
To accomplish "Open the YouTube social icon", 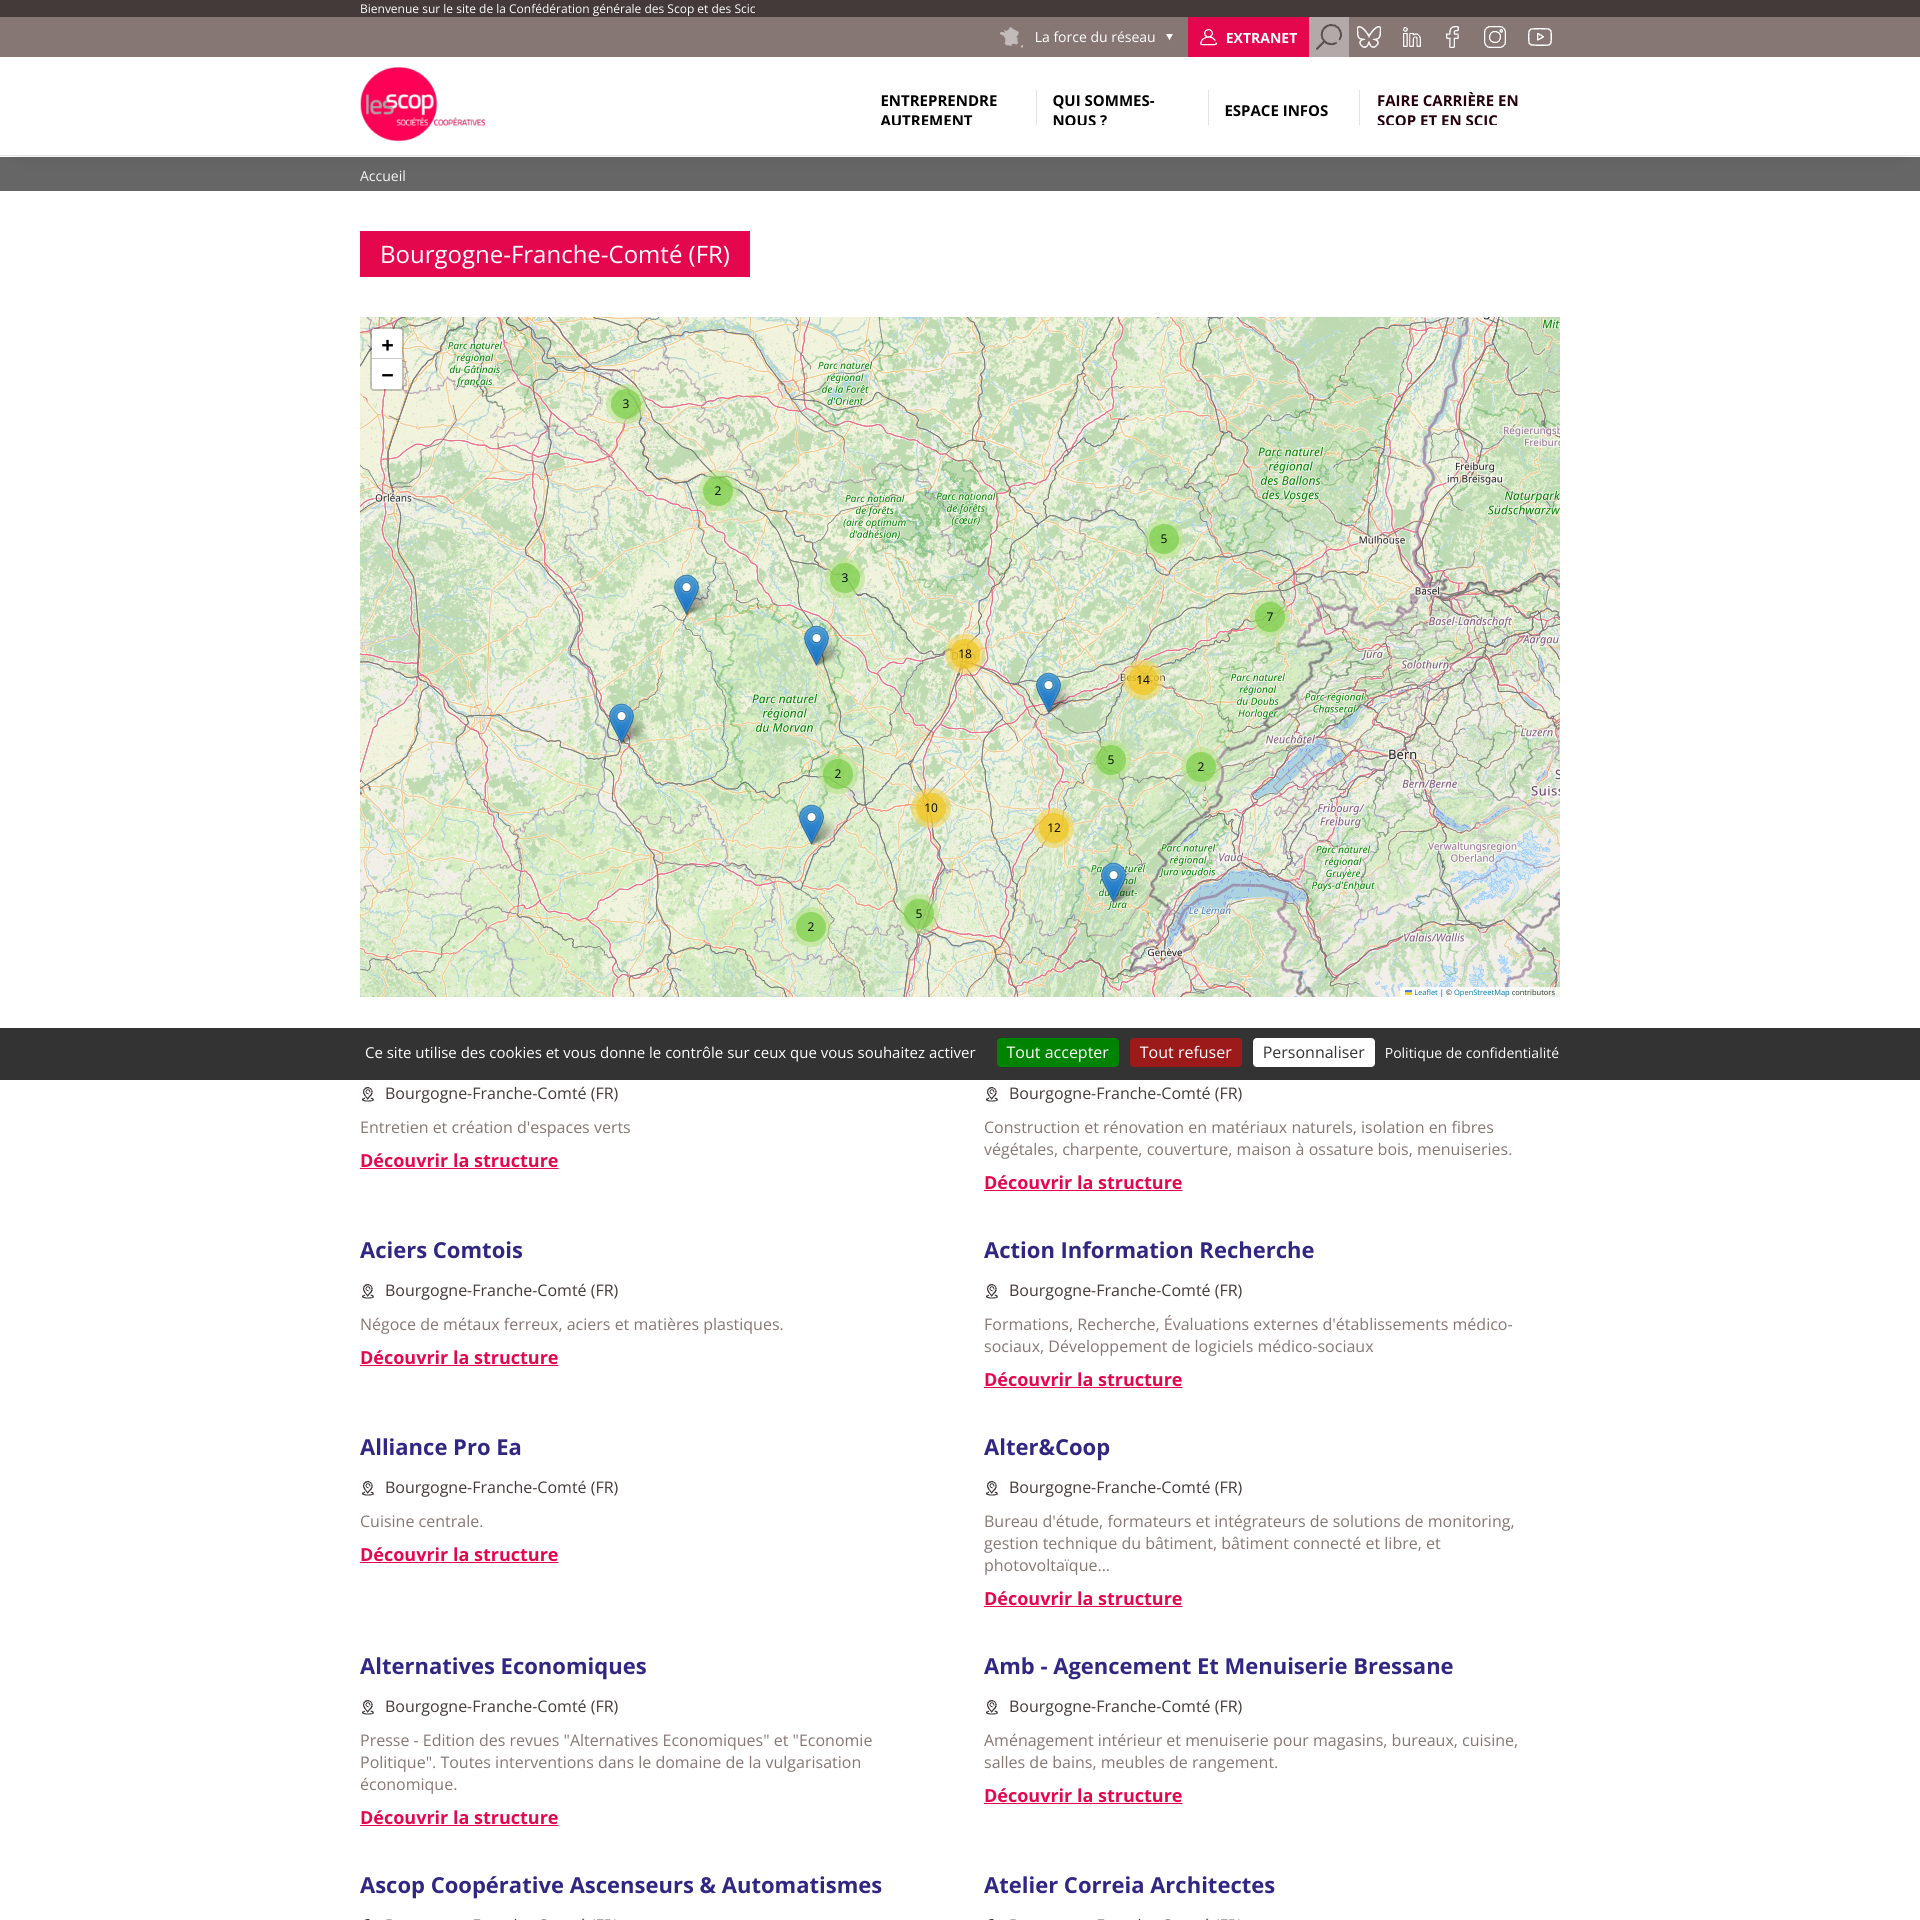I will 1540,37.
